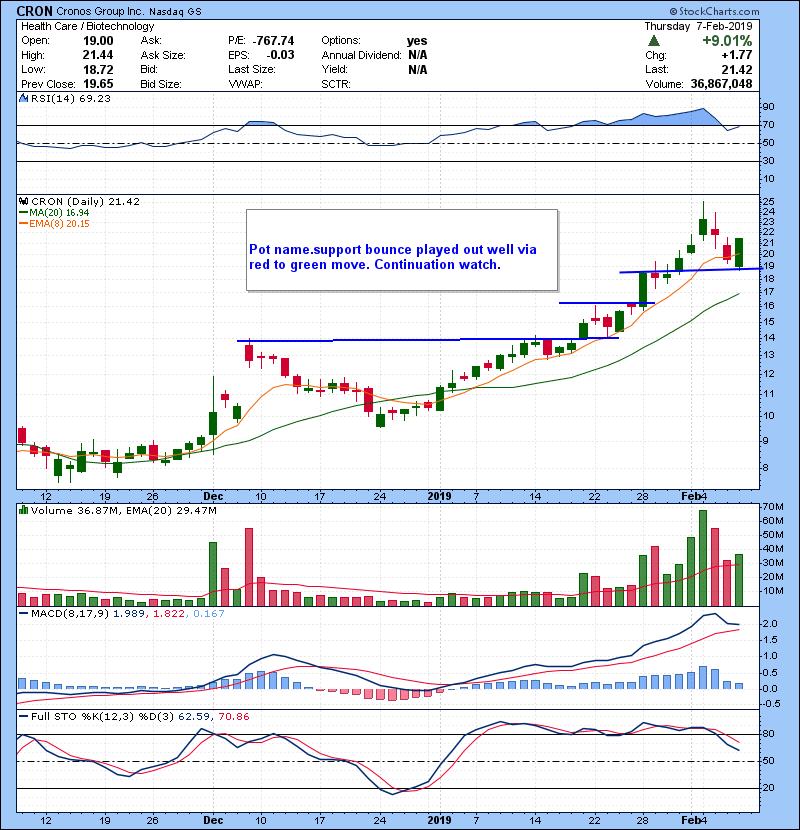Click the tall red volume bar in early December

pyautogui.click(x=249, y=567)
